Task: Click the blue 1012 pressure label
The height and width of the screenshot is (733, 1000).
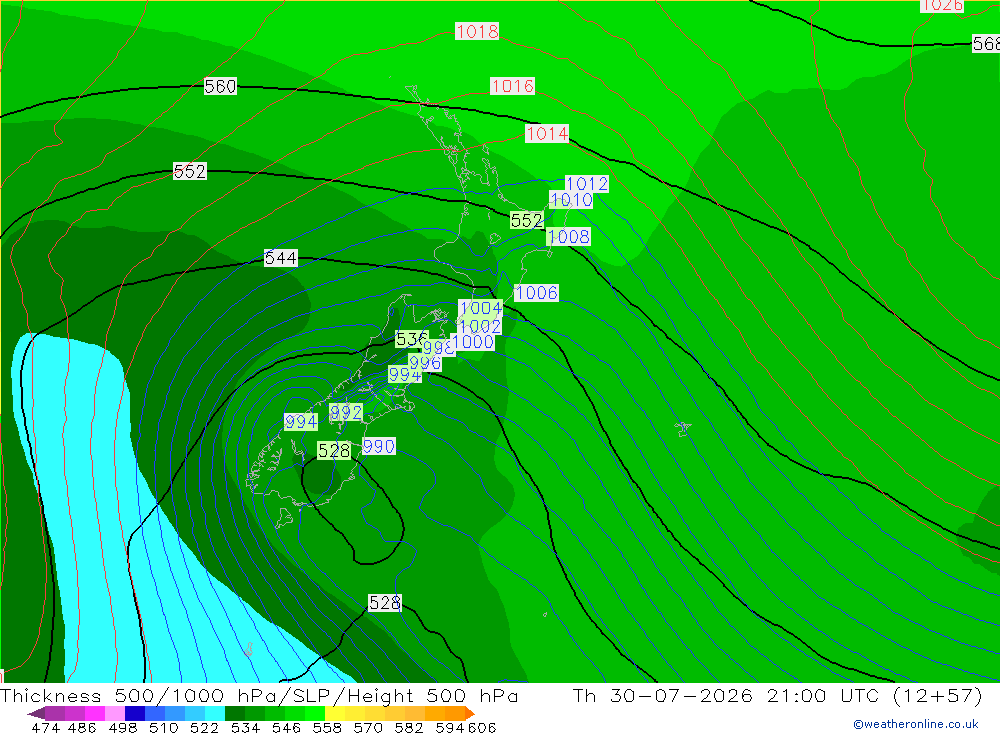Action: 587,184
